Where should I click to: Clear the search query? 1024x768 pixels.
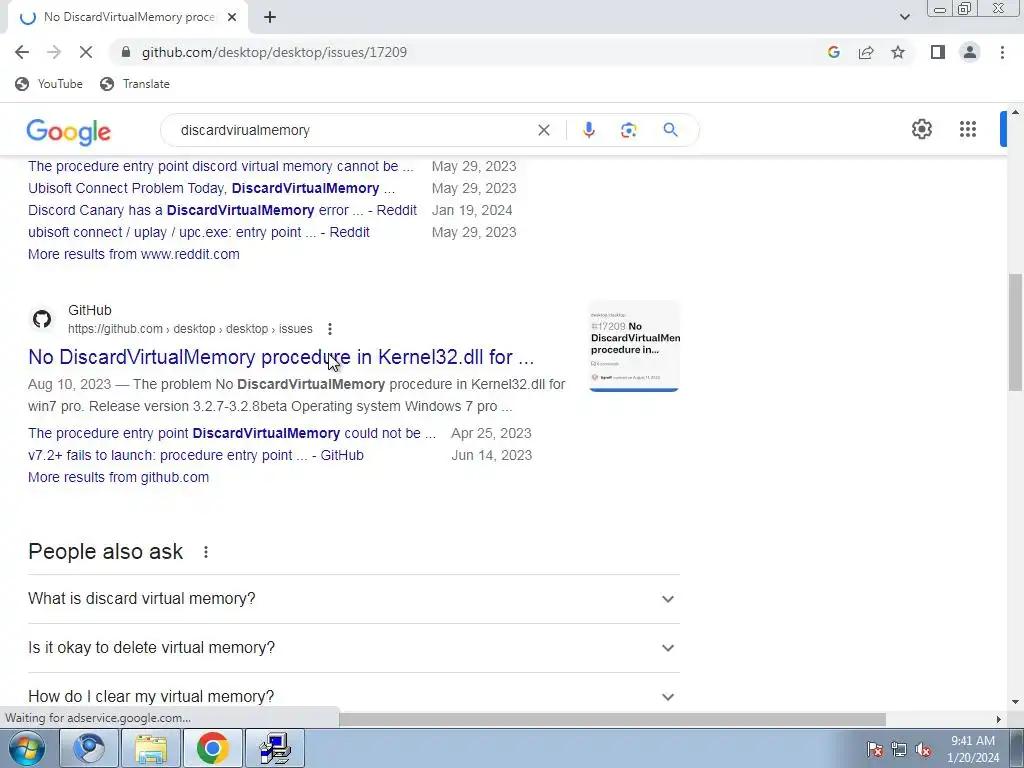(543, 130)
